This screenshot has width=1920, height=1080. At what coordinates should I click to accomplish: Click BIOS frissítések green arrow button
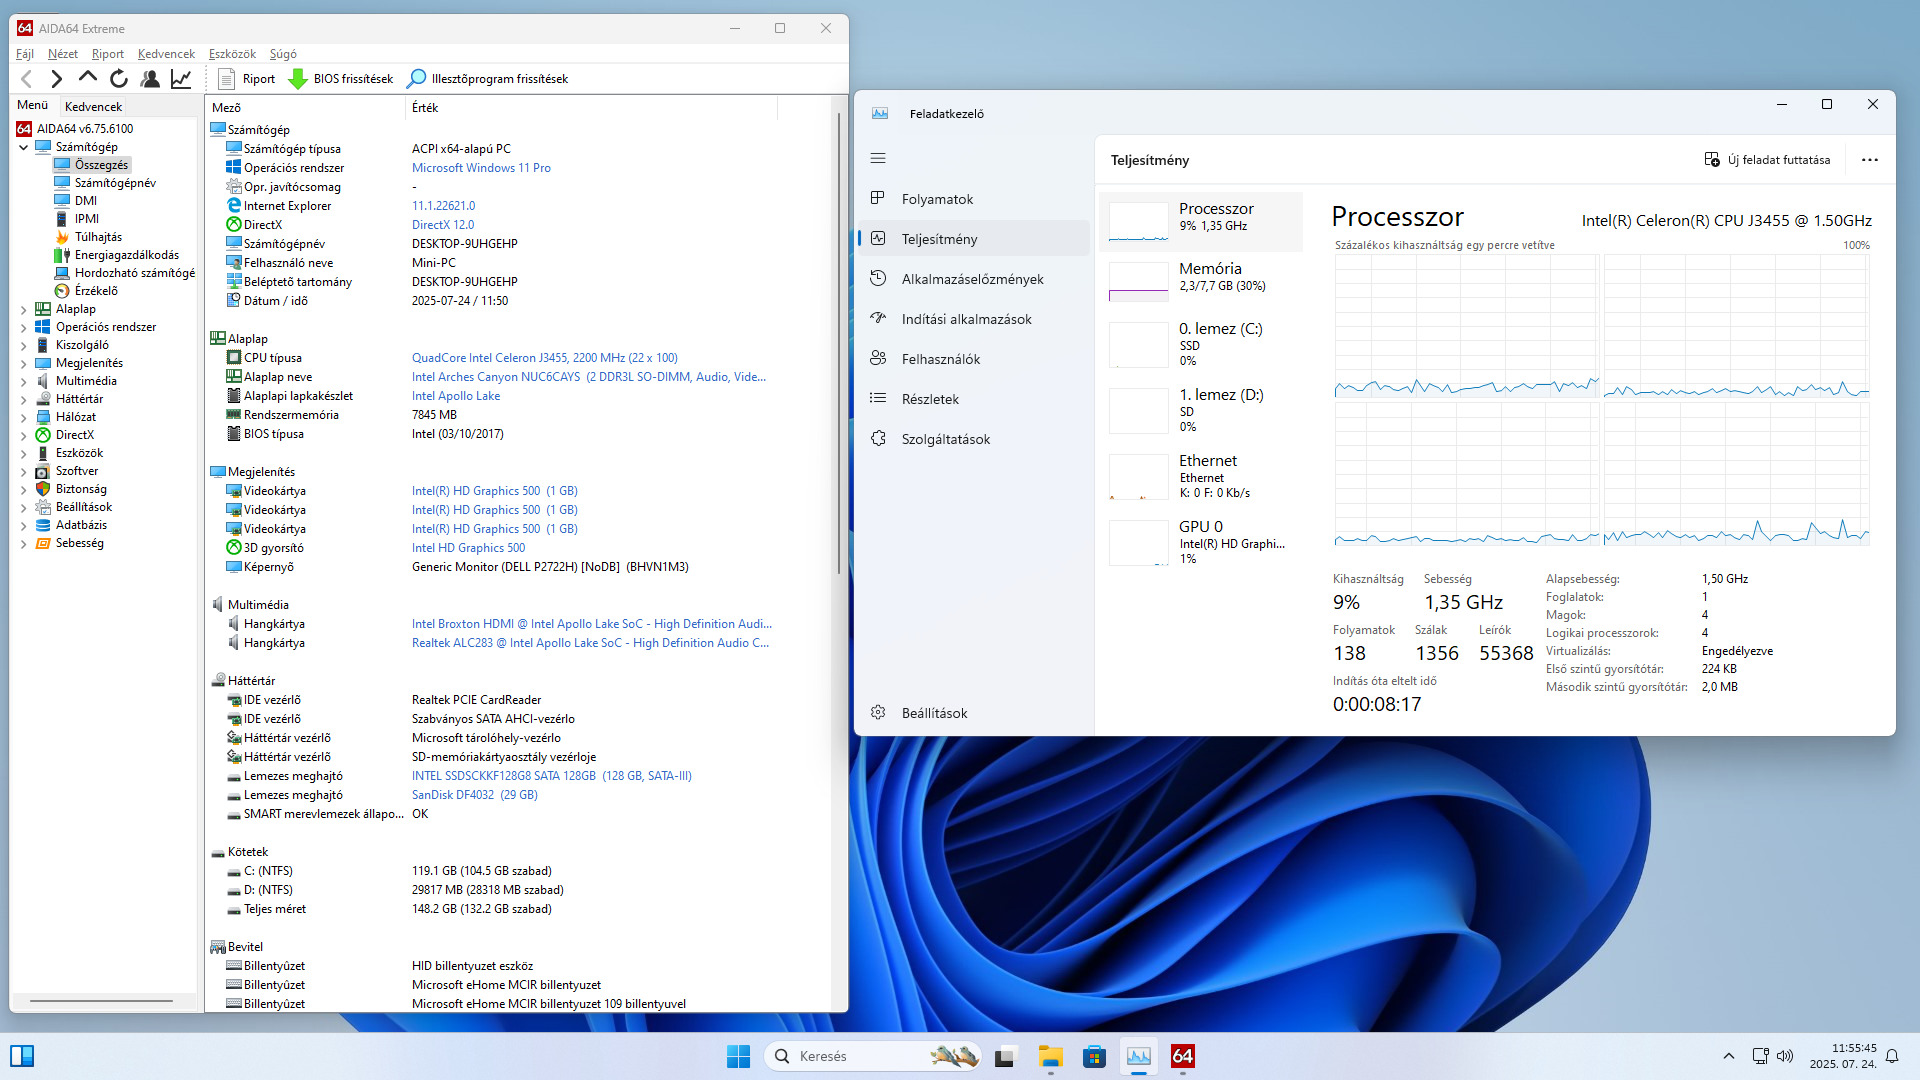point(341,79)
